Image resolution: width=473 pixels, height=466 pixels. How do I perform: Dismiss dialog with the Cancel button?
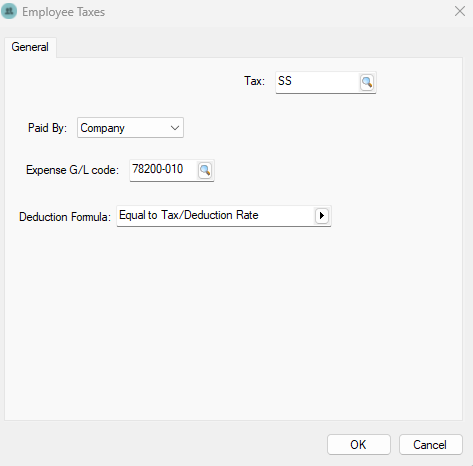(x=431, y=445)
